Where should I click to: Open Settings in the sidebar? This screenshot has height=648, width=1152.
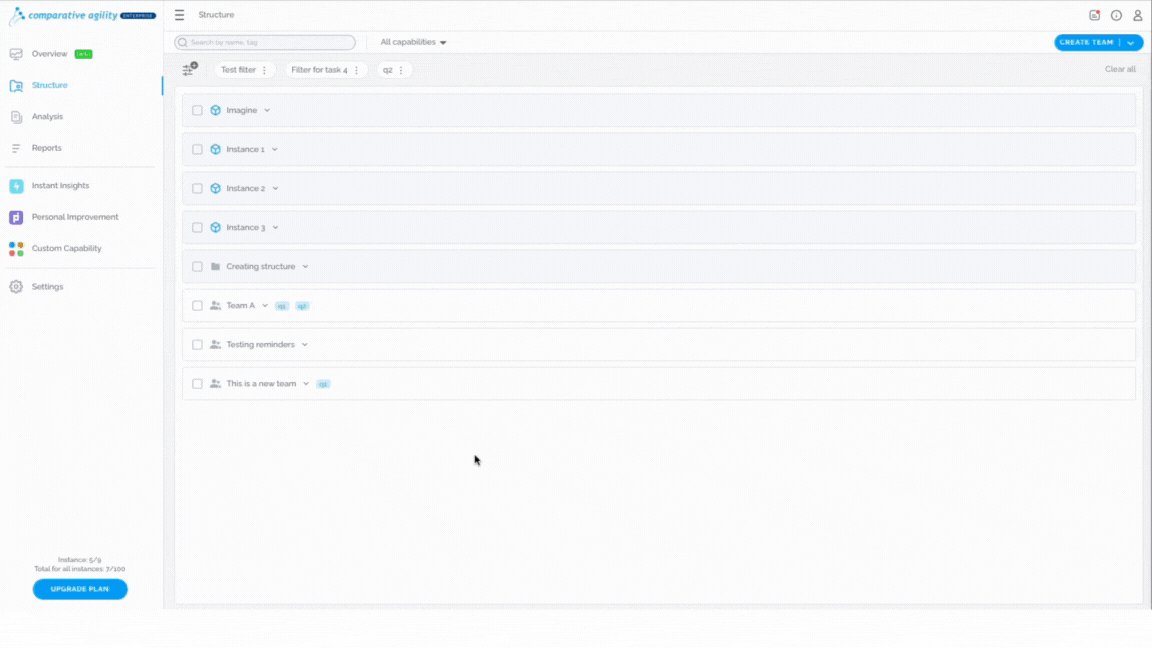tap(47, 287)
